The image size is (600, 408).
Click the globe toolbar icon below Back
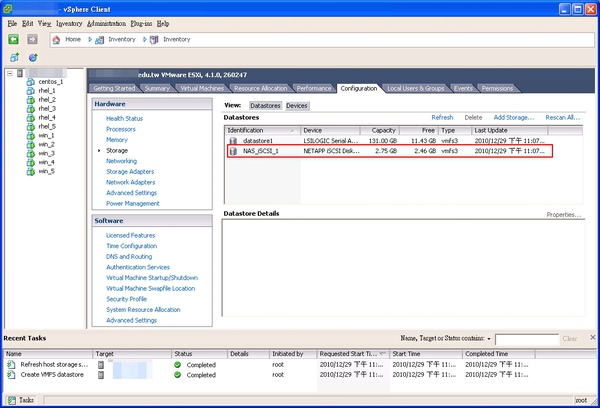33,57
